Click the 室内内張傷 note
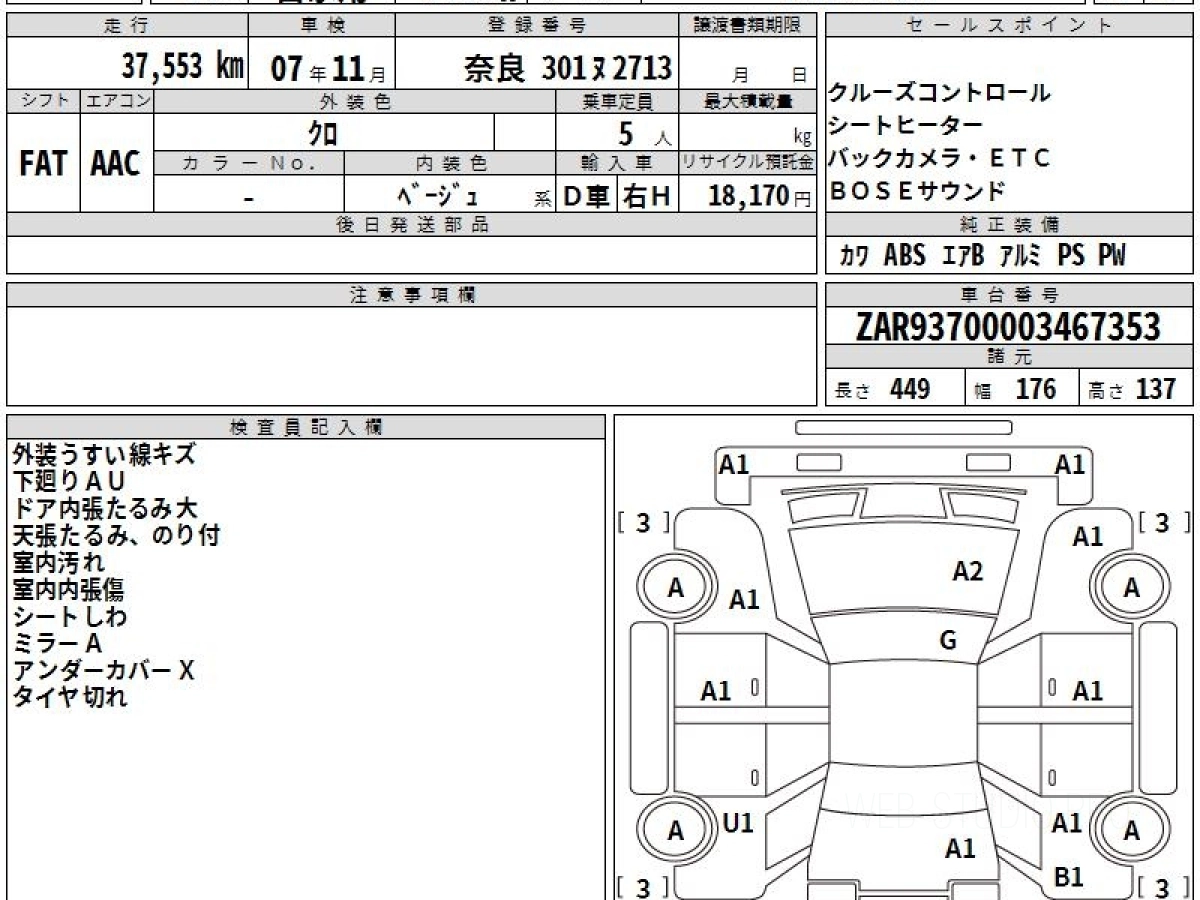1200x900 pixels. click(69, 589)
